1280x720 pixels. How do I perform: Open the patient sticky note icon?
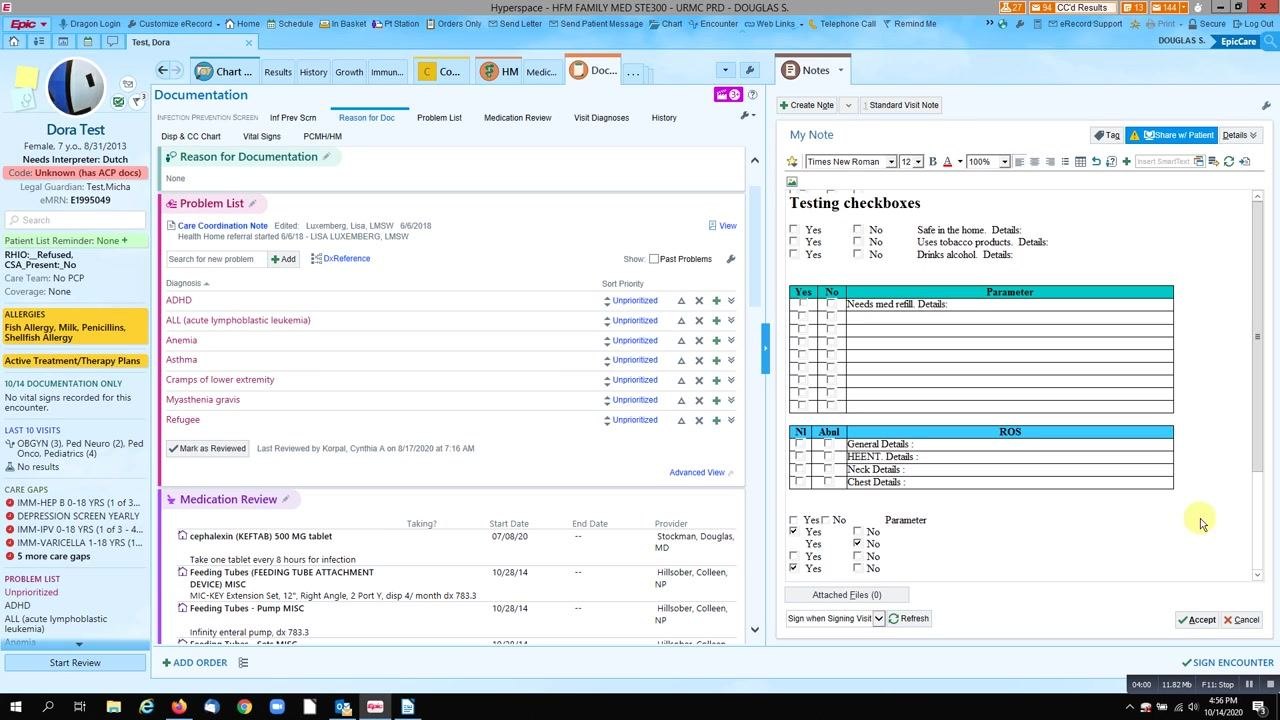(26, 77)
